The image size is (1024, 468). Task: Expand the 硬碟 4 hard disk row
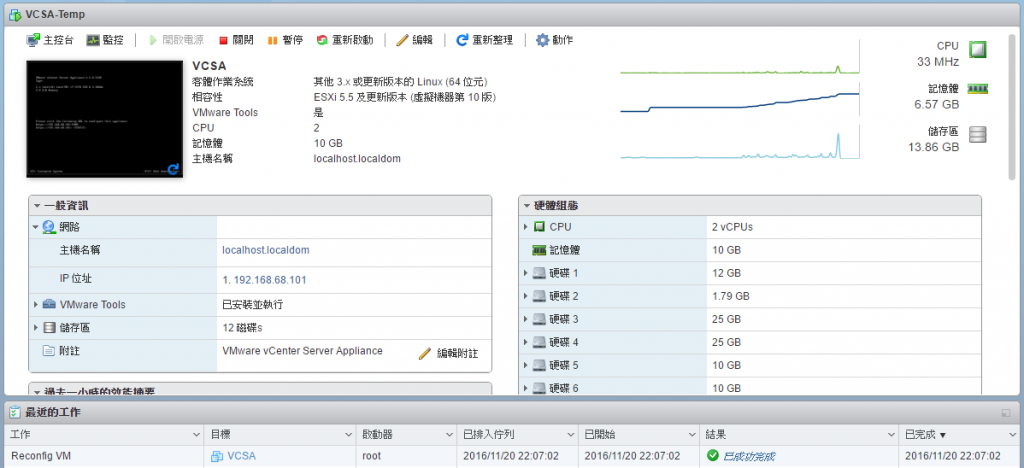coord(526,342)
